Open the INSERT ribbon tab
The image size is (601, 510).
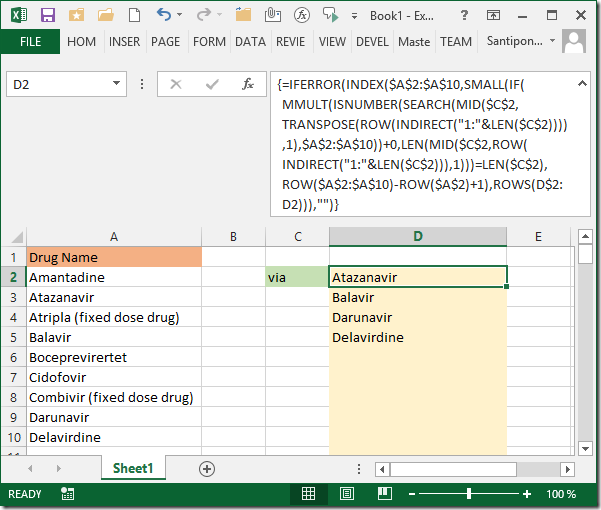124,41
